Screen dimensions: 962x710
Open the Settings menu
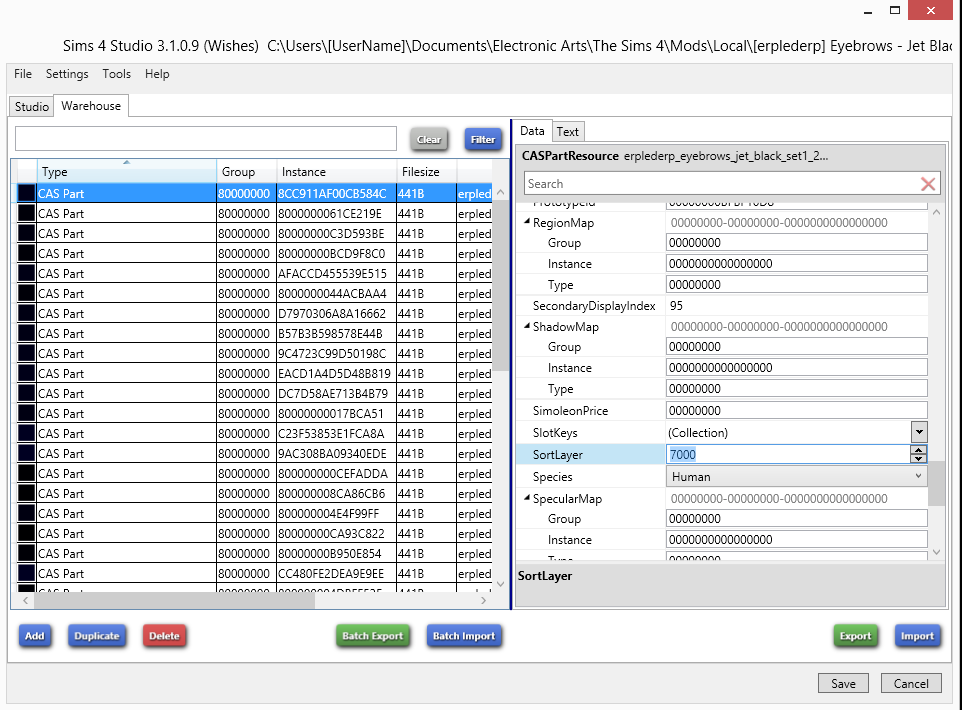coord(67,74)
